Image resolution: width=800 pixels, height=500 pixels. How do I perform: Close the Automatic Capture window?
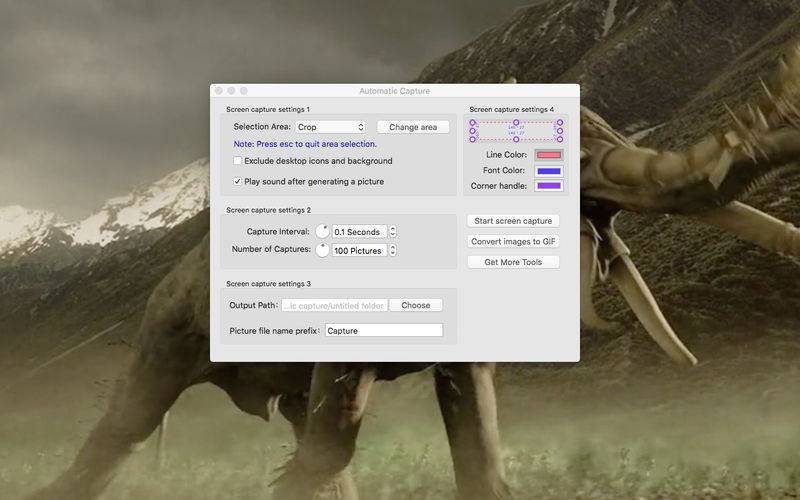click(x=219, y=90)
